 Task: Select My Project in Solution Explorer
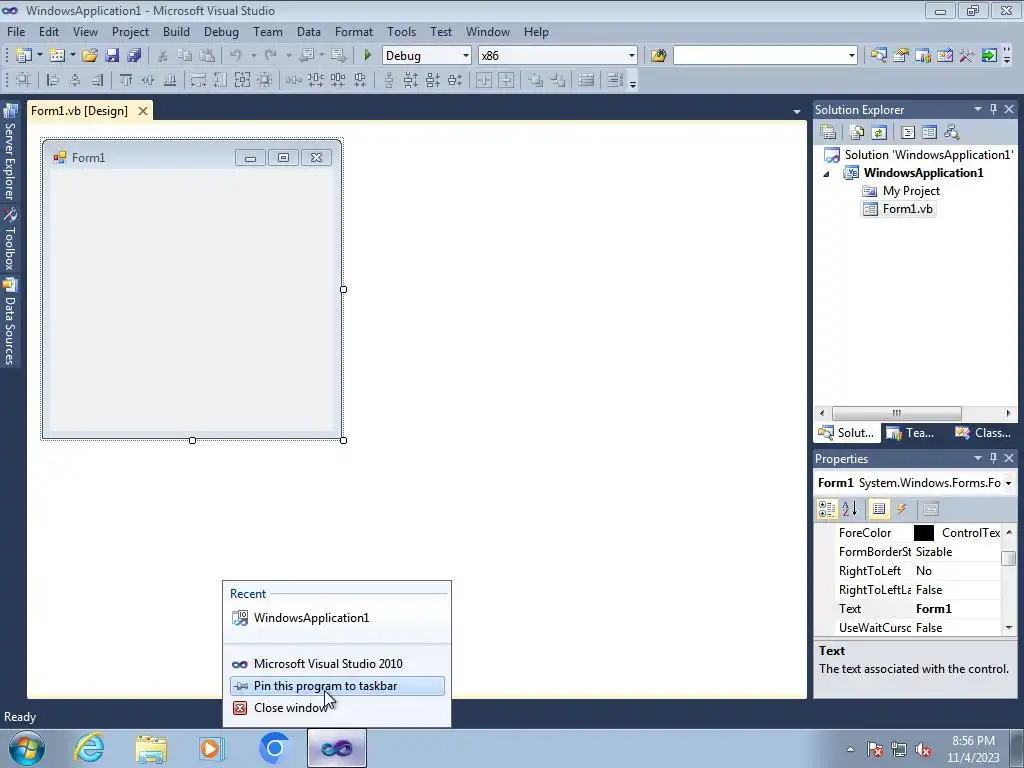point(901,191)
